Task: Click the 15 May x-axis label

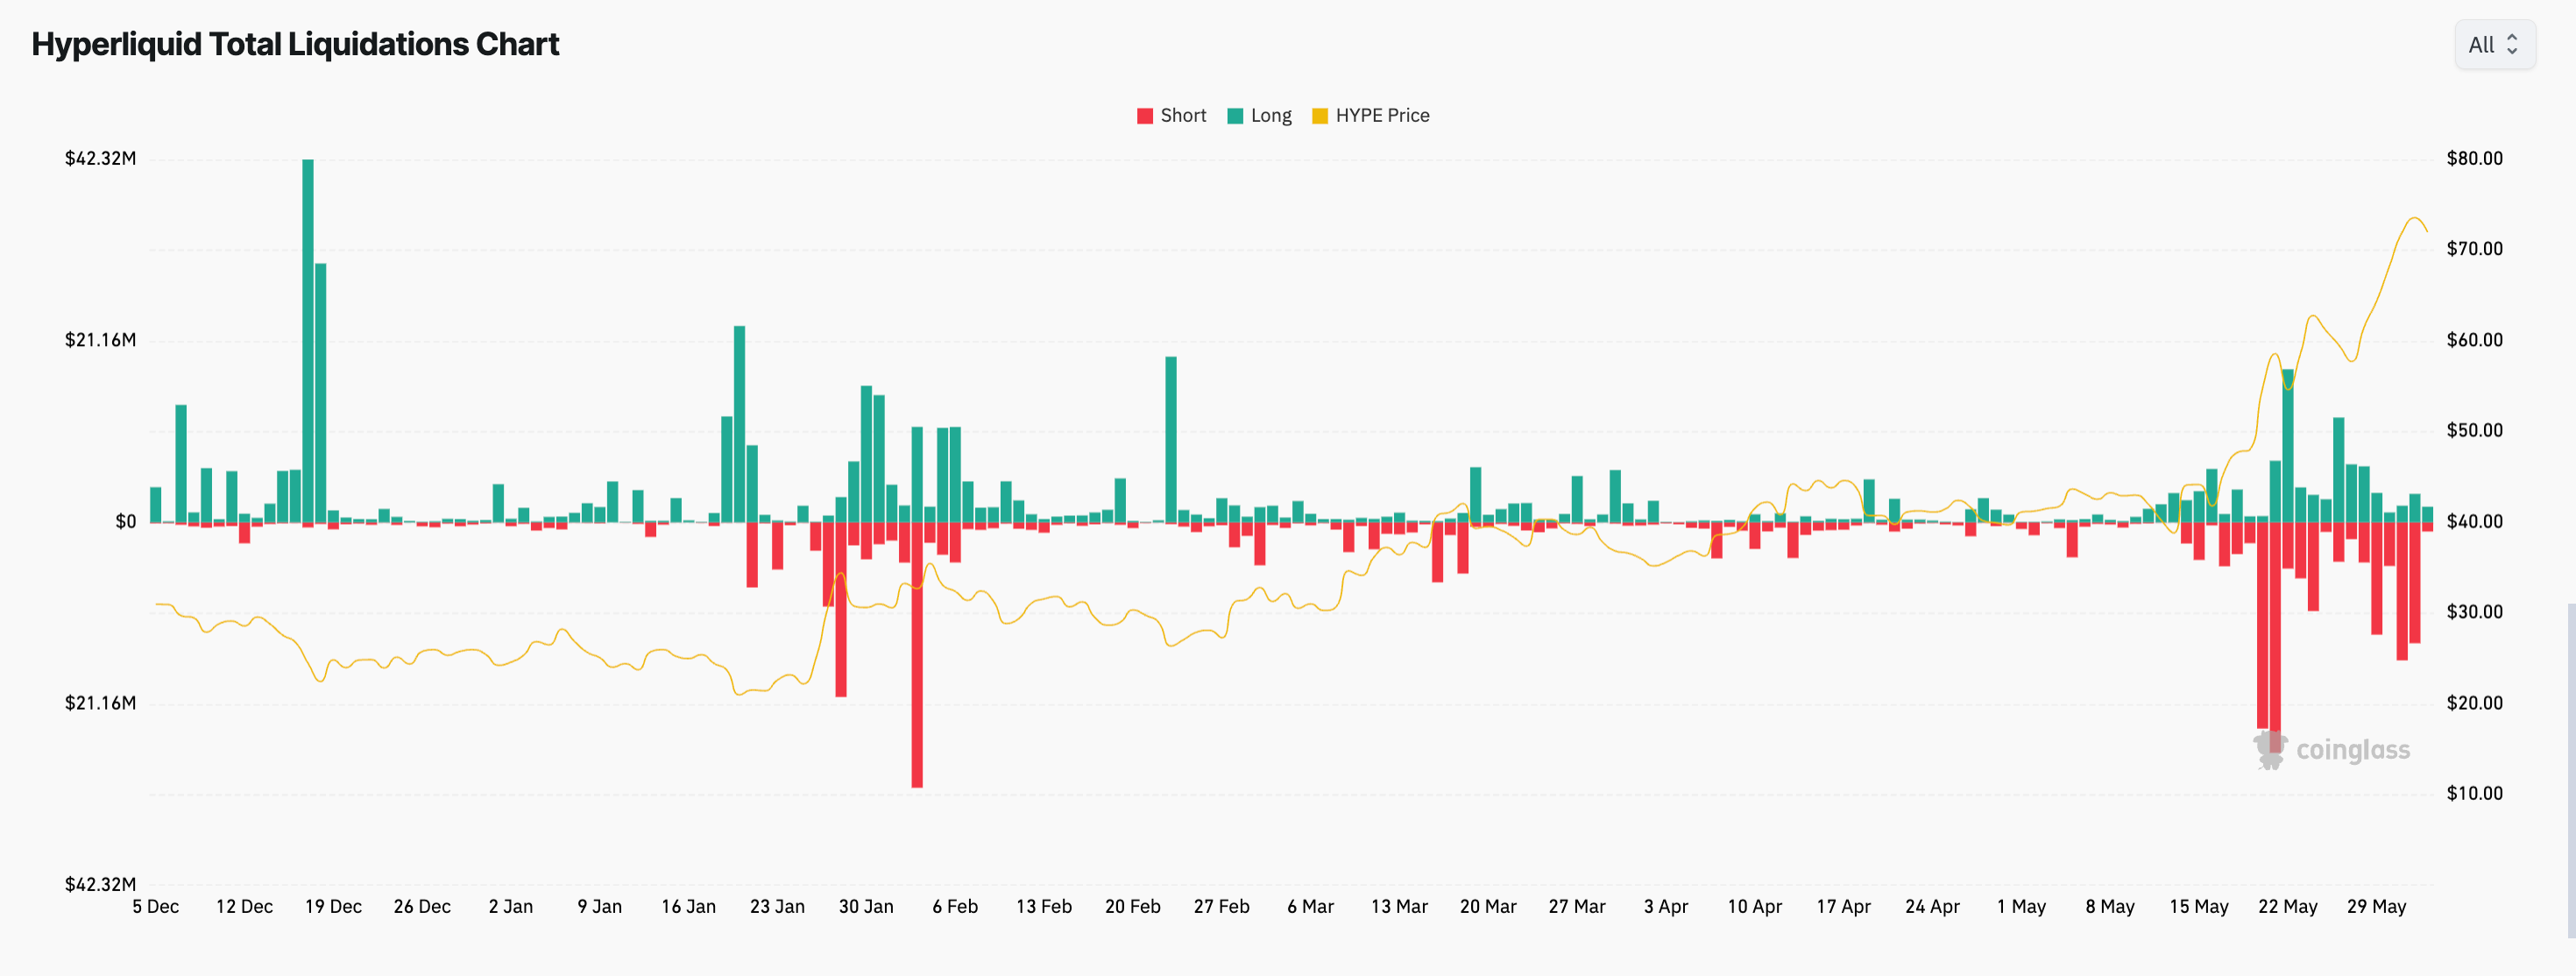Action: pyautogui.click(x=2199, y=907)
